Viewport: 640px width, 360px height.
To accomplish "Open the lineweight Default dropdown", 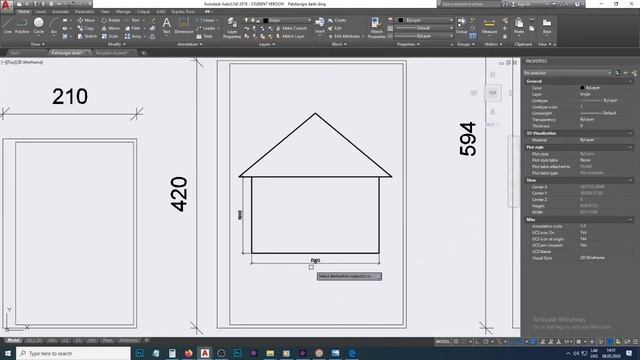I will point(425,28).
